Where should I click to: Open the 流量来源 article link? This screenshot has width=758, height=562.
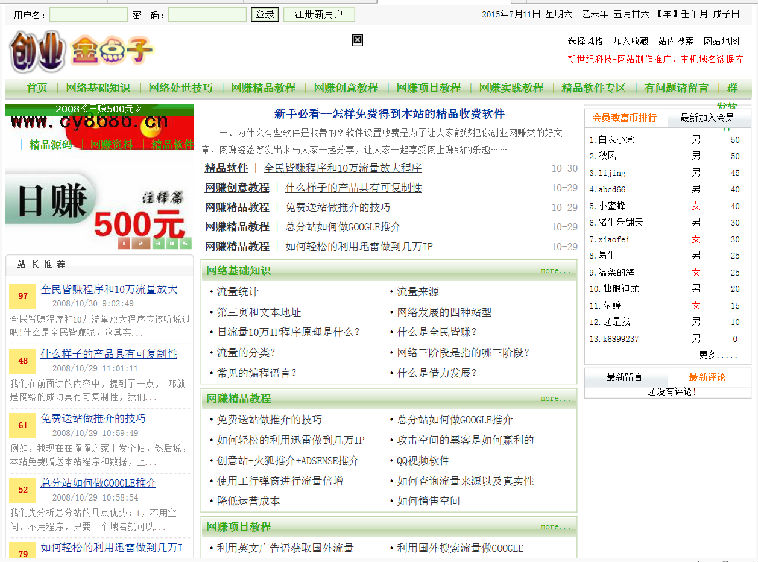click(418, 292)
